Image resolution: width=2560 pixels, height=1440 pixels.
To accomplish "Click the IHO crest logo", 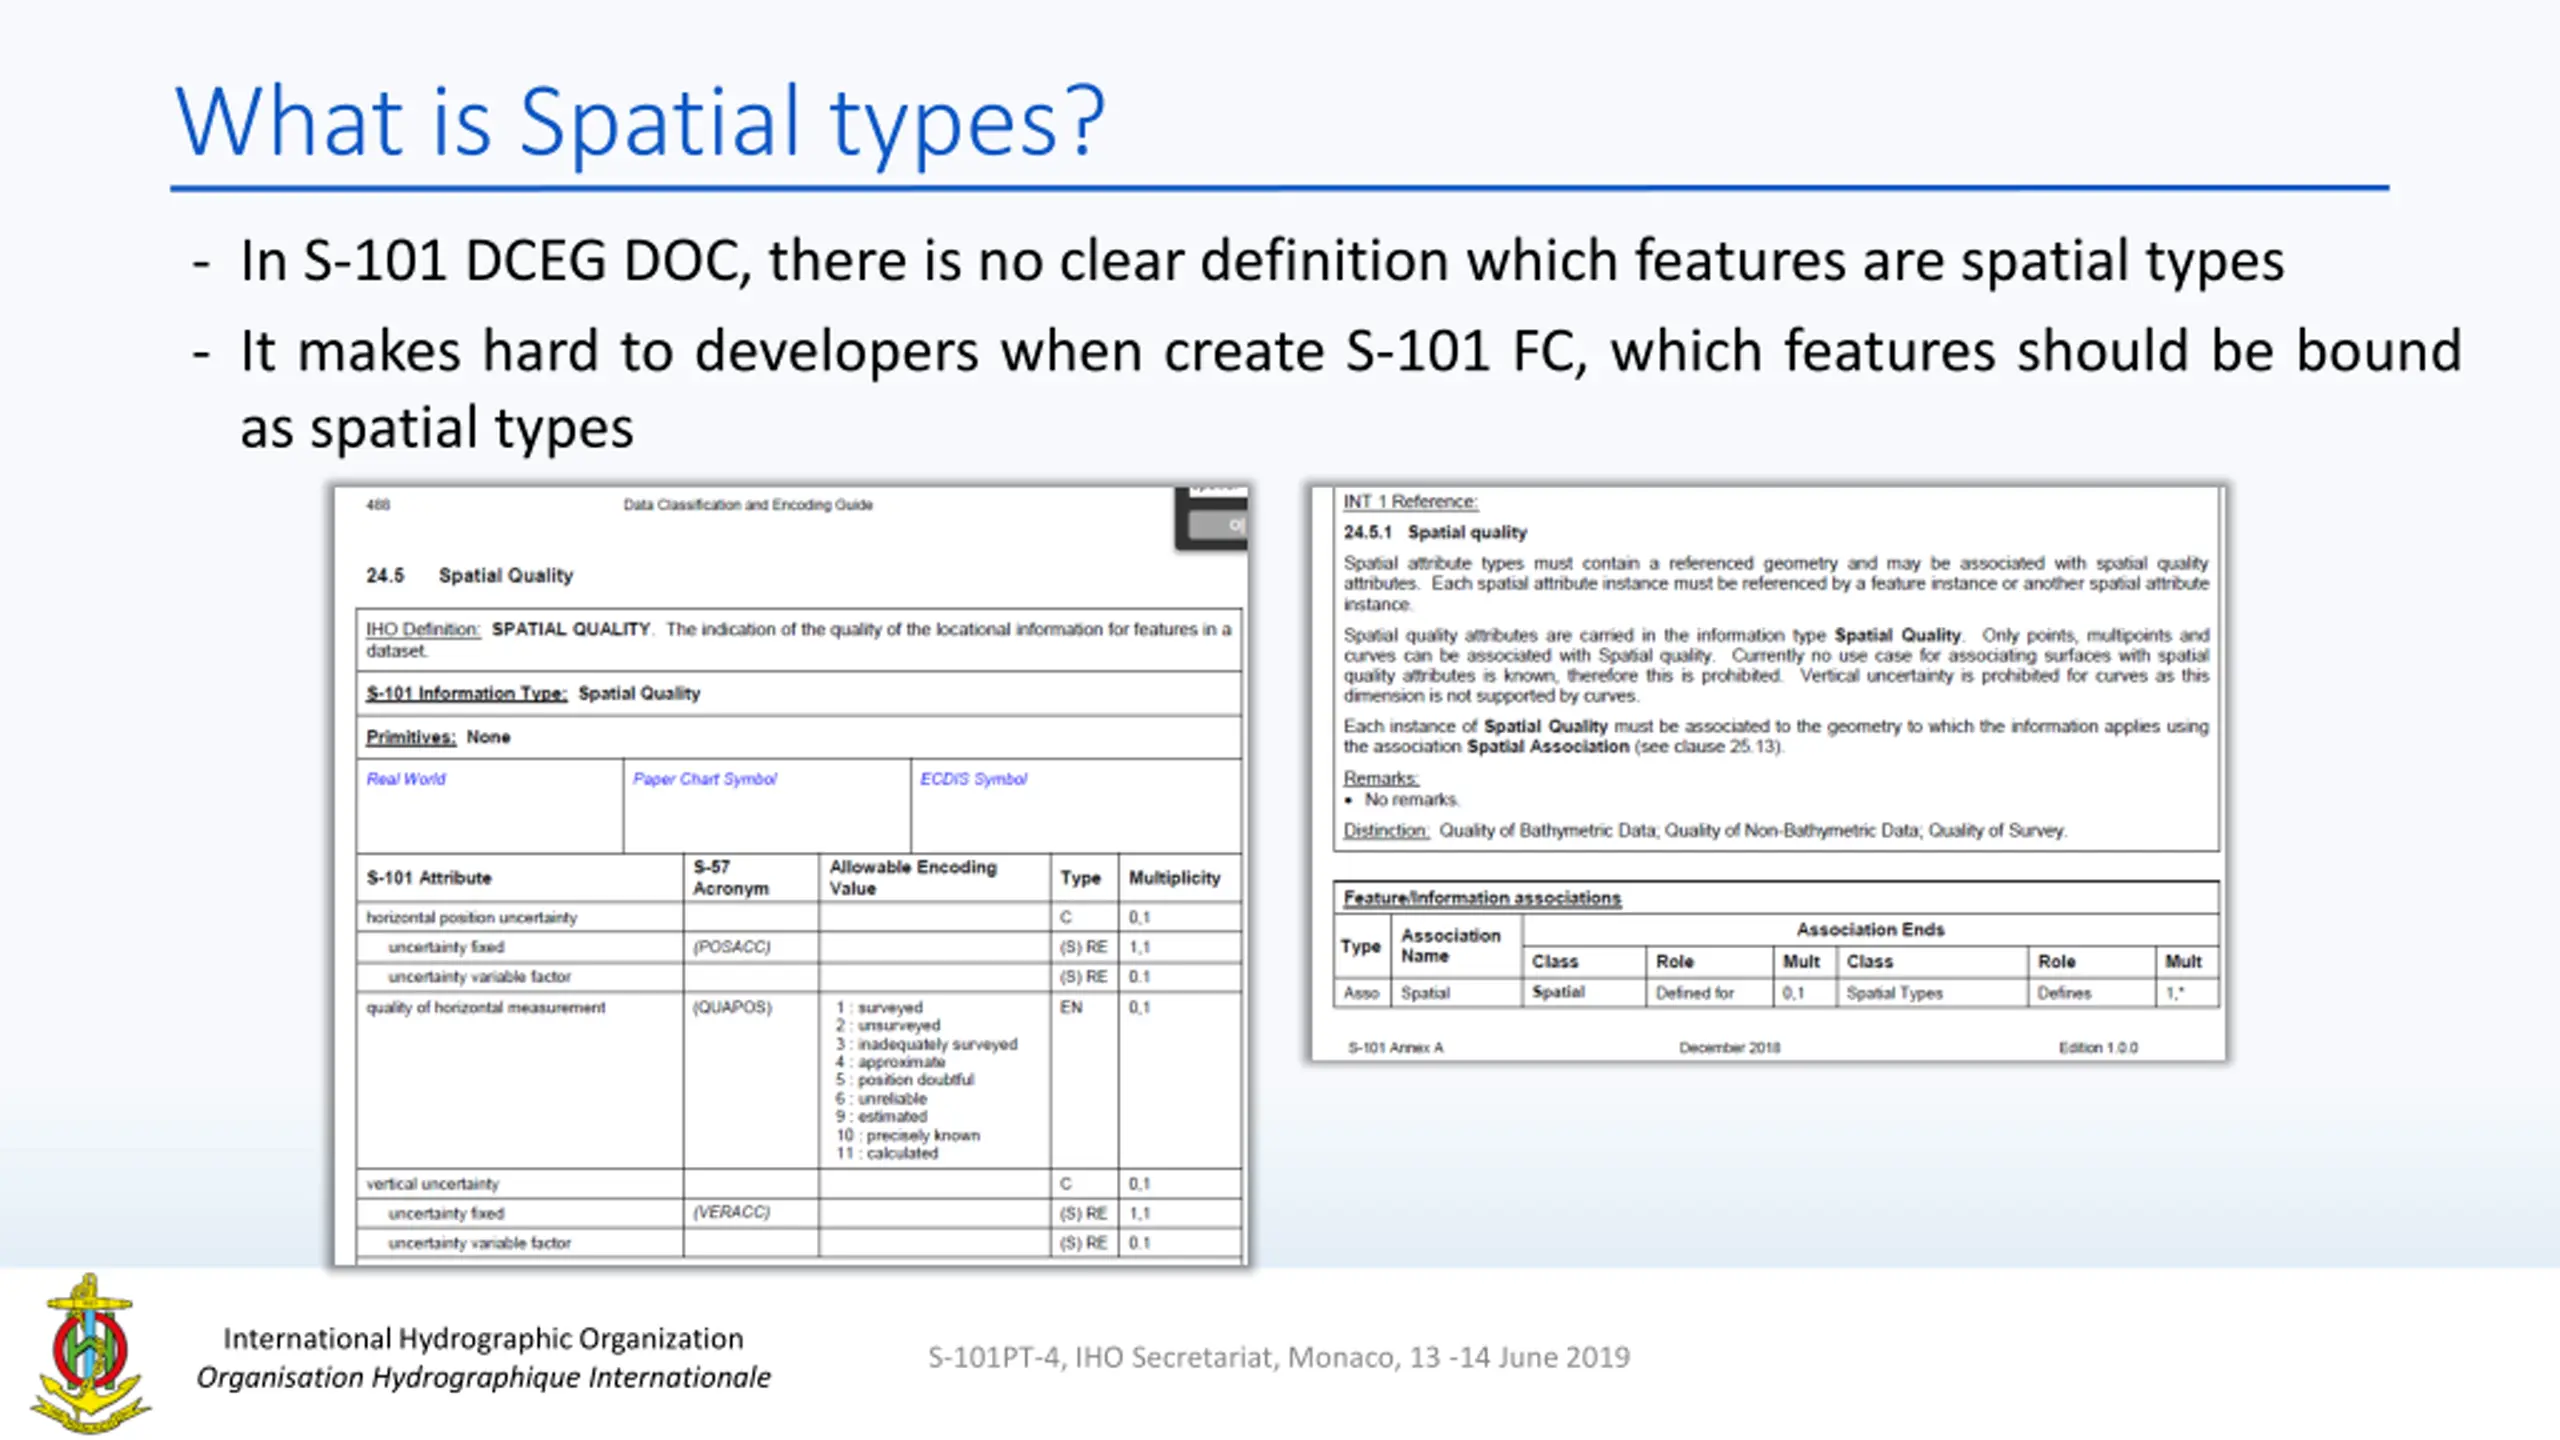I will tap(90, 1352).
